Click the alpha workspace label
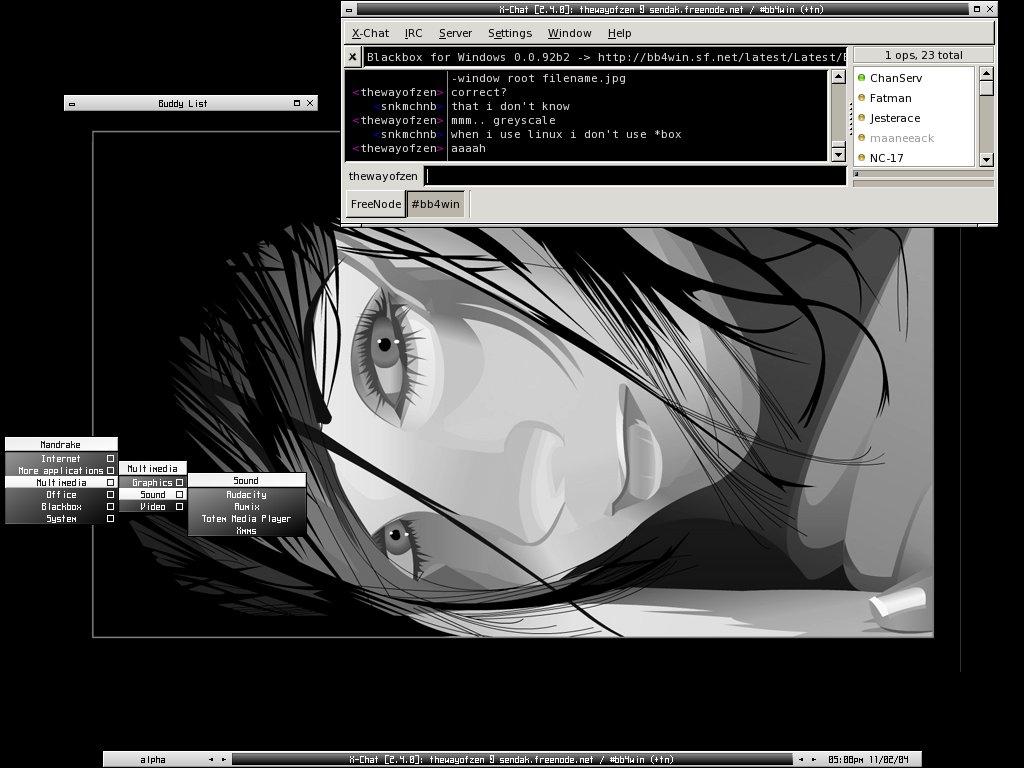 point(153,760)
